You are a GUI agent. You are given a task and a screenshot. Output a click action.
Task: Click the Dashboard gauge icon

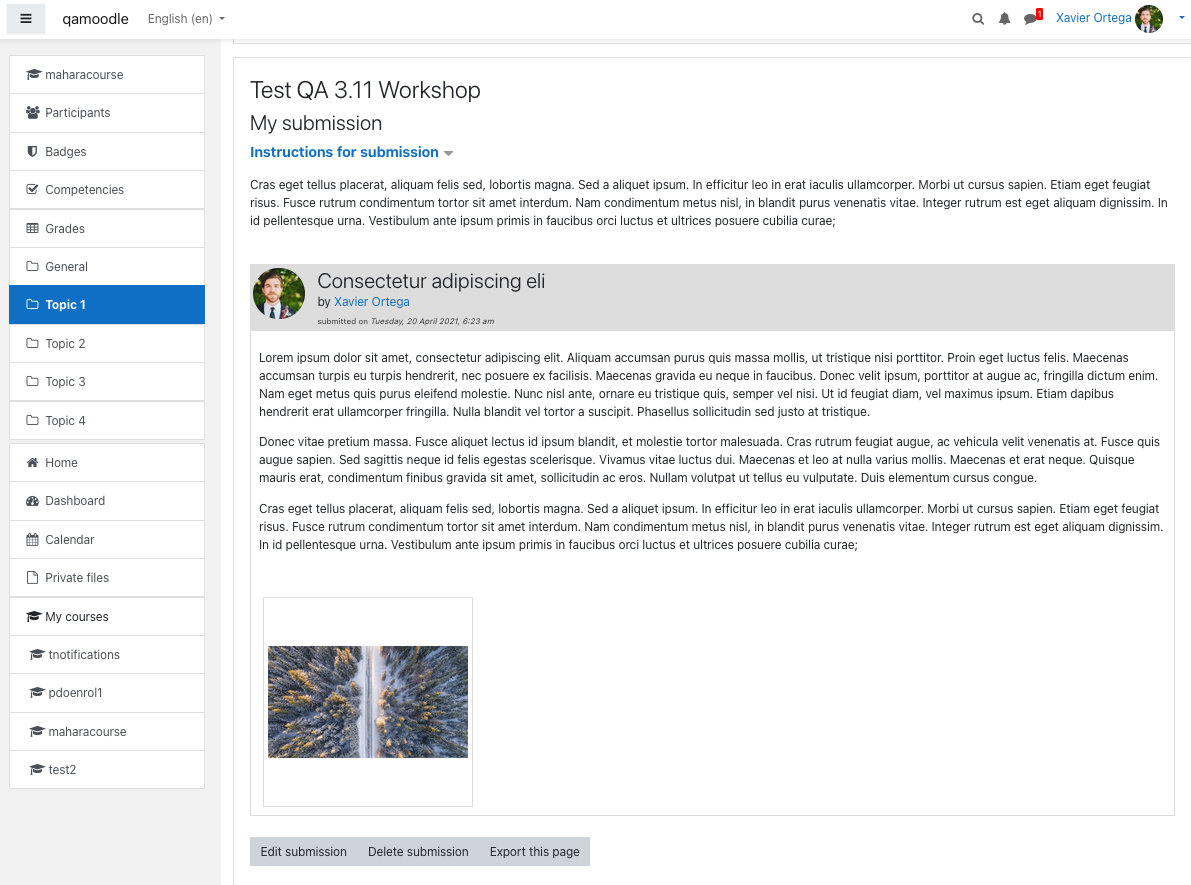(32, 501)
